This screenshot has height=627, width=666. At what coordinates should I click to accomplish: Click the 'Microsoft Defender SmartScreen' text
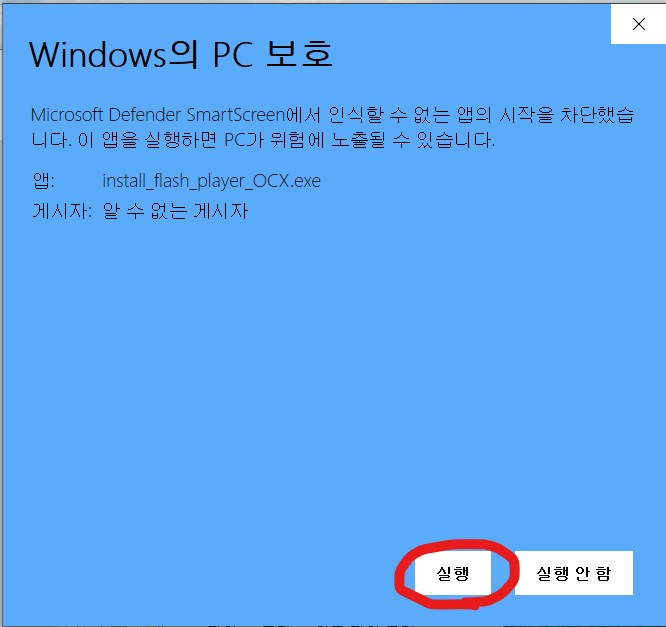pos(158,115)
